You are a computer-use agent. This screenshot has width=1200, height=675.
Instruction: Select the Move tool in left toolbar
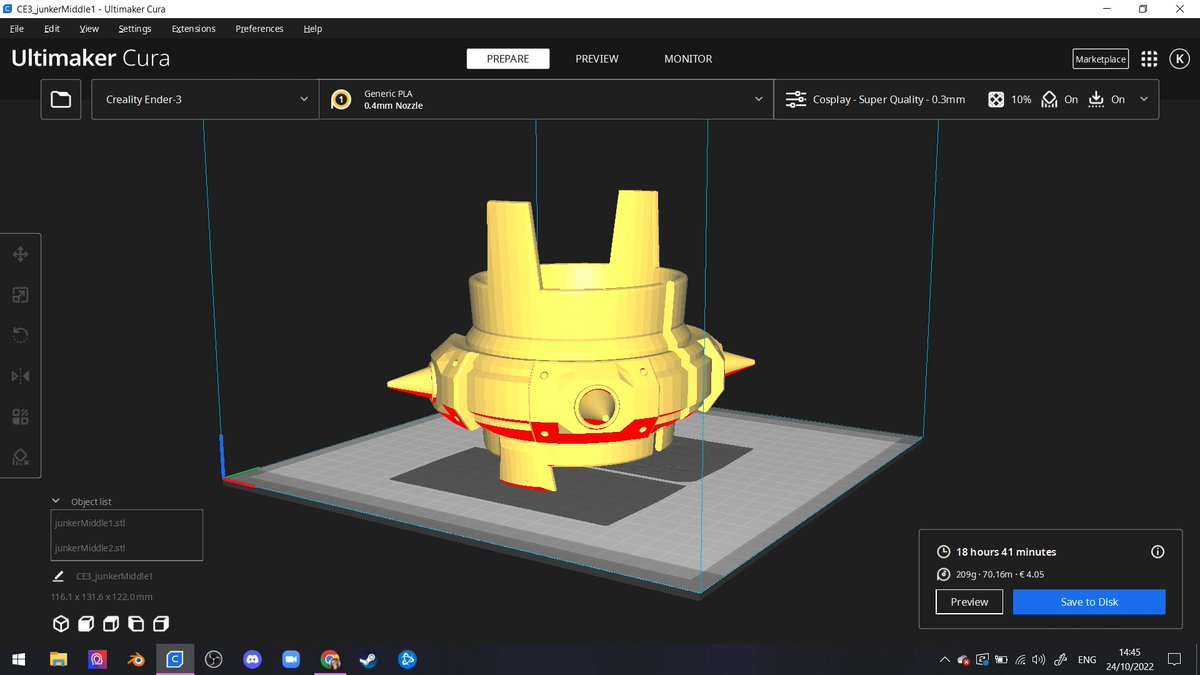(19, 255)
